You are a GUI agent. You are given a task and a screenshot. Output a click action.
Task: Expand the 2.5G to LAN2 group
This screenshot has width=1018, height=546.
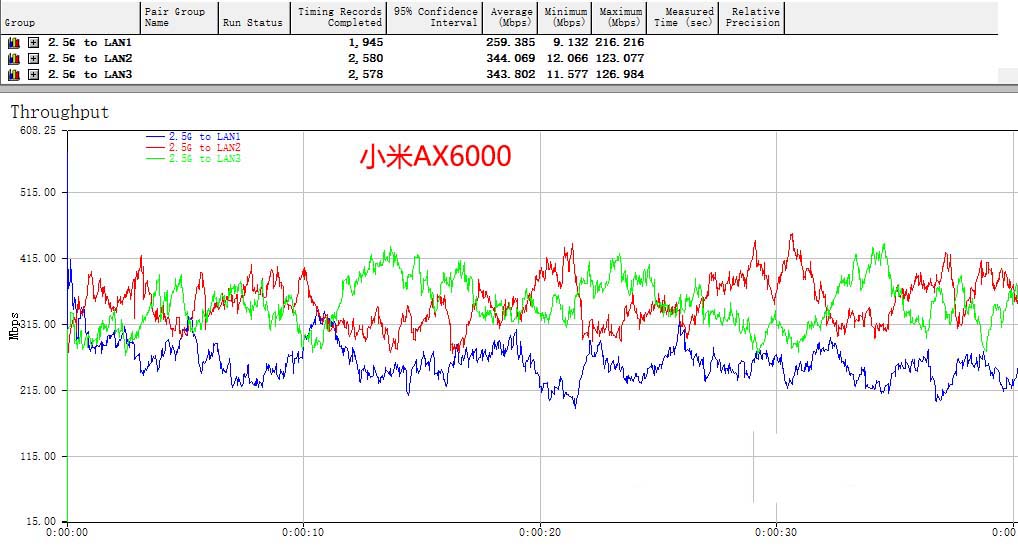[33, 58]
